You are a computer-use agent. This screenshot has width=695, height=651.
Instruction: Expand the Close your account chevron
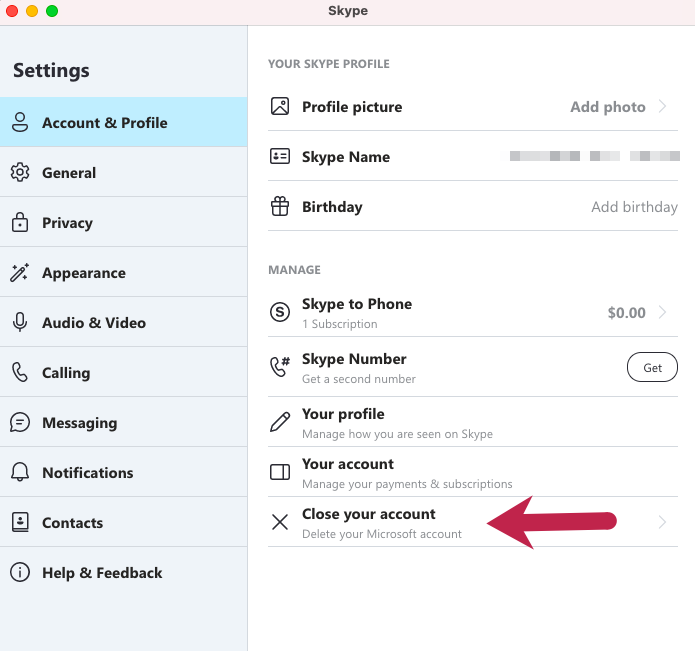[x=663, y=522]
